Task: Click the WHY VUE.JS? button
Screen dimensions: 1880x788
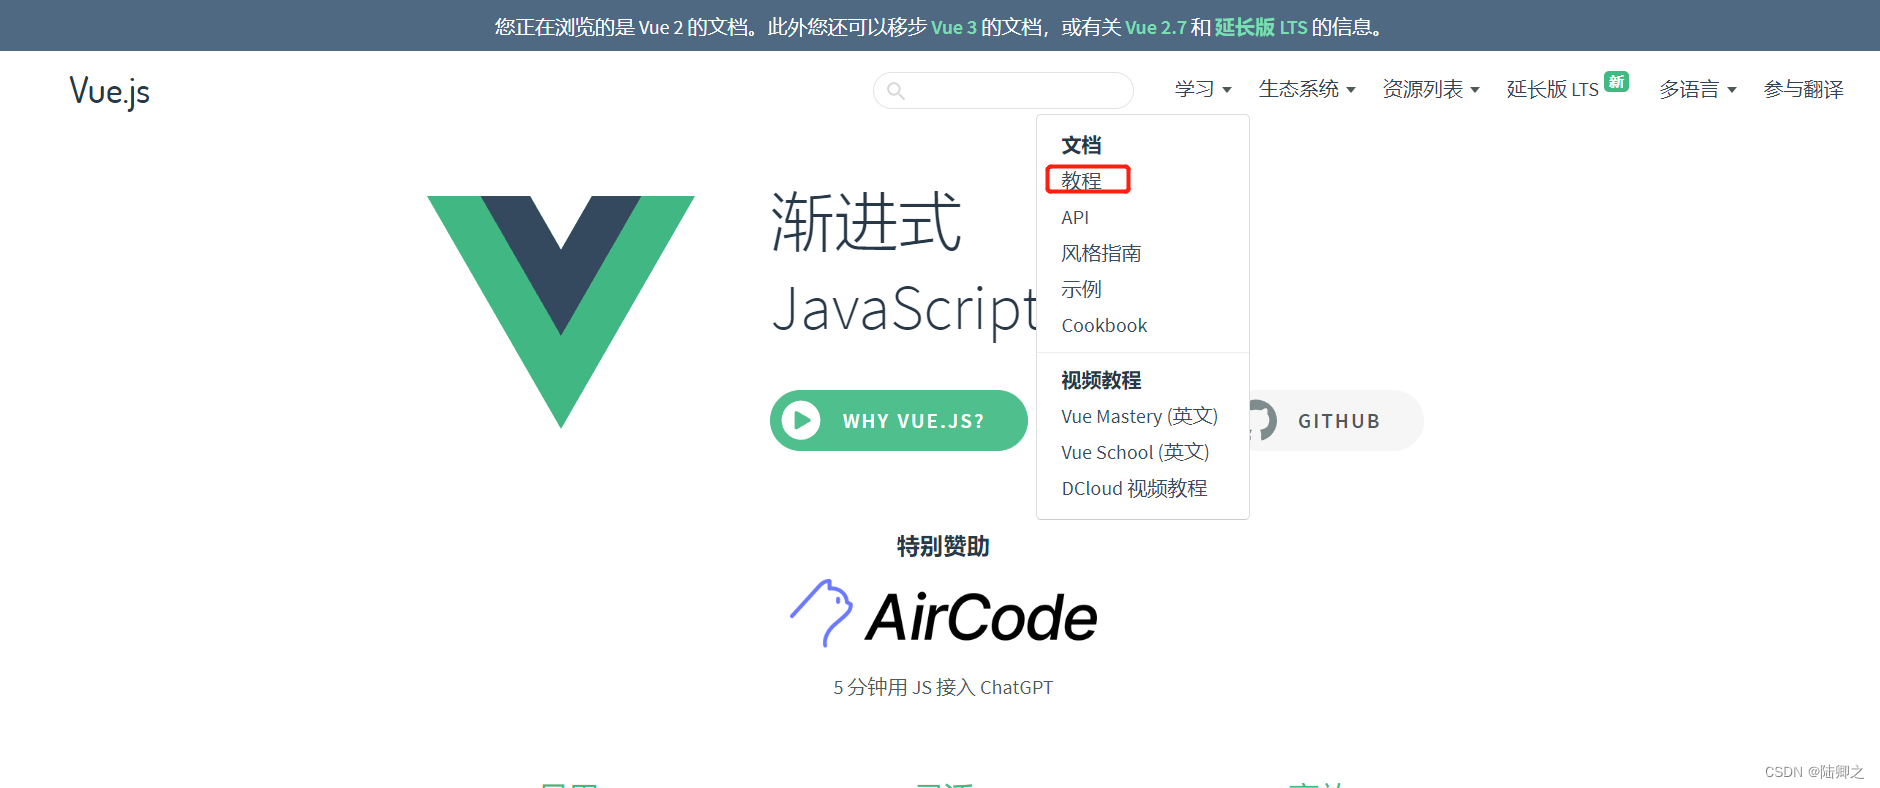Action: point(899,421)
